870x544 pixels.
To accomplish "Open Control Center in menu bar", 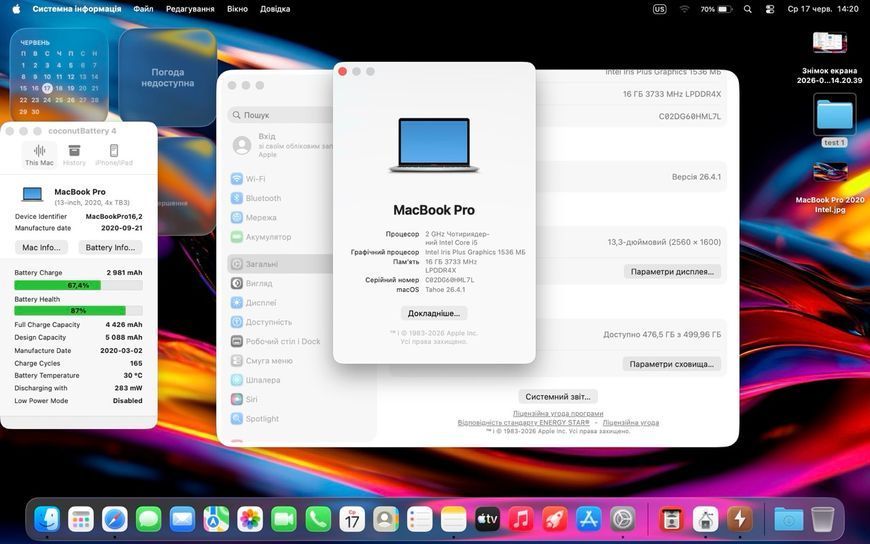I will tap(770, 9).
